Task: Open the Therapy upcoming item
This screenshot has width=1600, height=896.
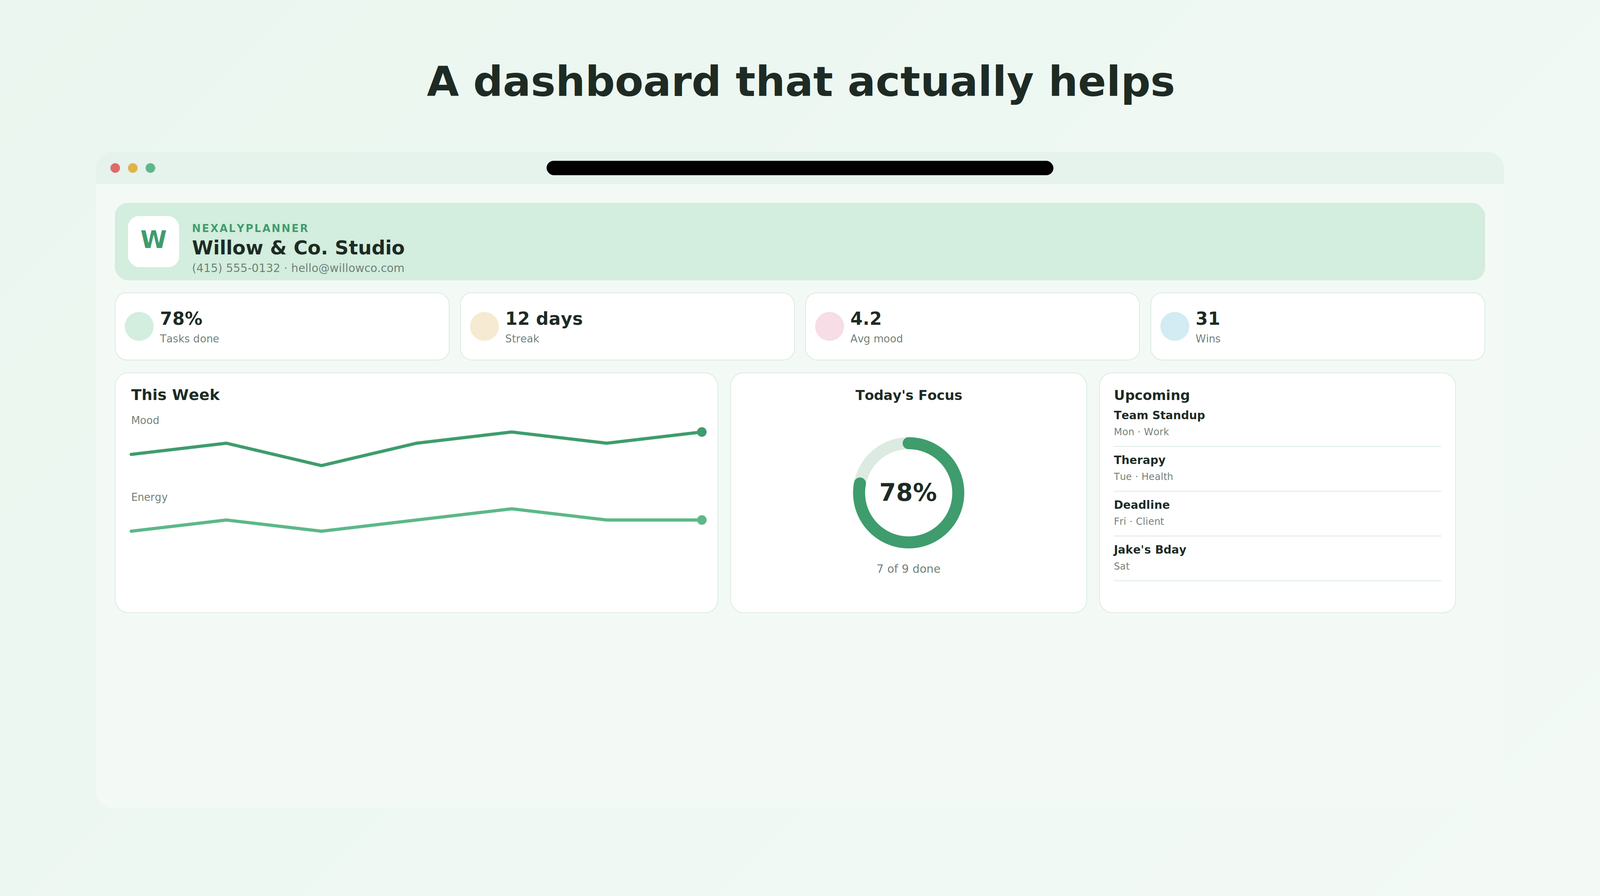Action: tap(1277, 469)
